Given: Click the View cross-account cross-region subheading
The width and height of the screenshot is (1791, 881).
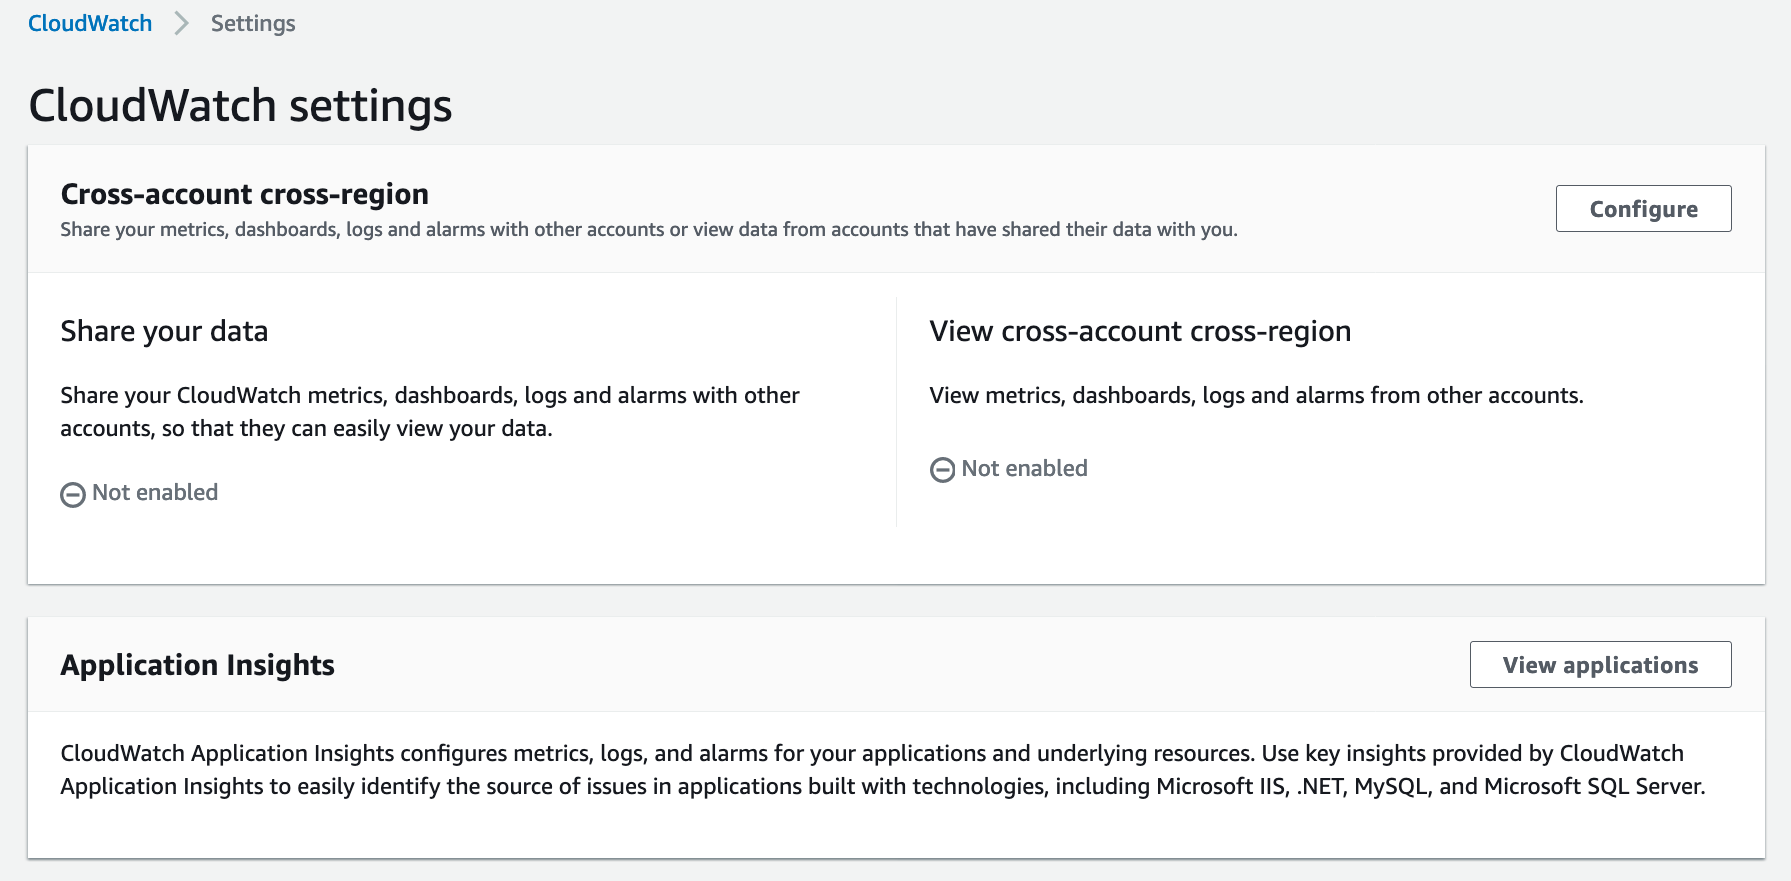Looking at the screenshot, I should [x=1139, y=331].
